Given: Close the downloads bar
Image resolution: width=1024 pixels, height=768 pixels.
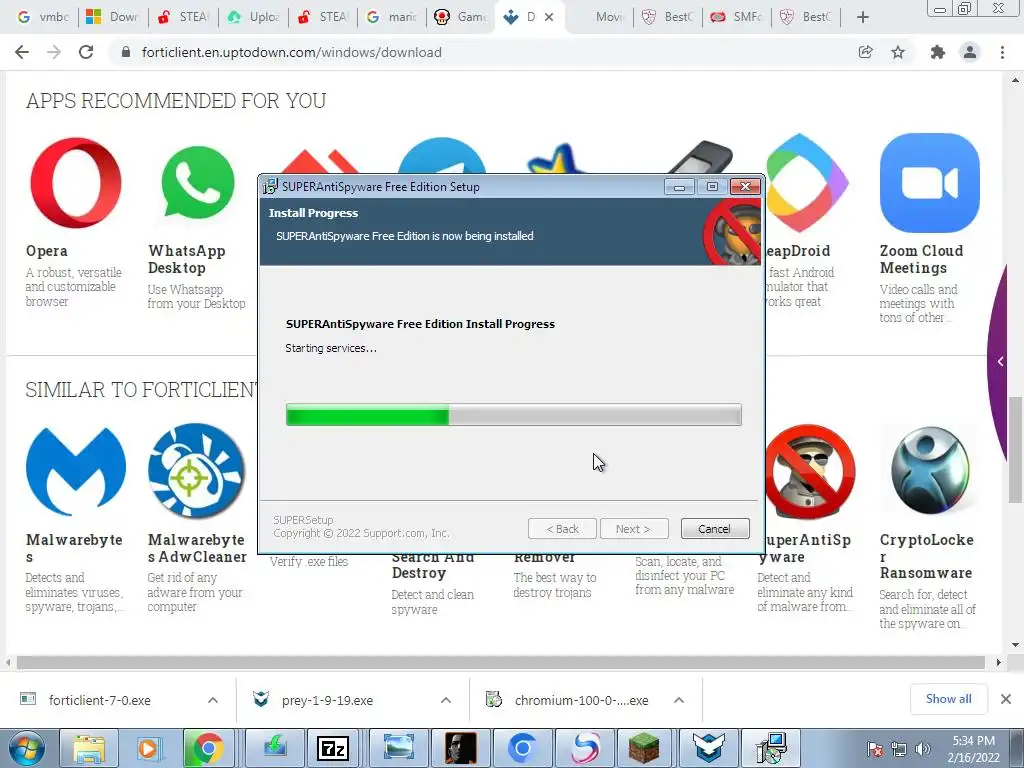Looking at the screenshot, I should [1006, 699].
